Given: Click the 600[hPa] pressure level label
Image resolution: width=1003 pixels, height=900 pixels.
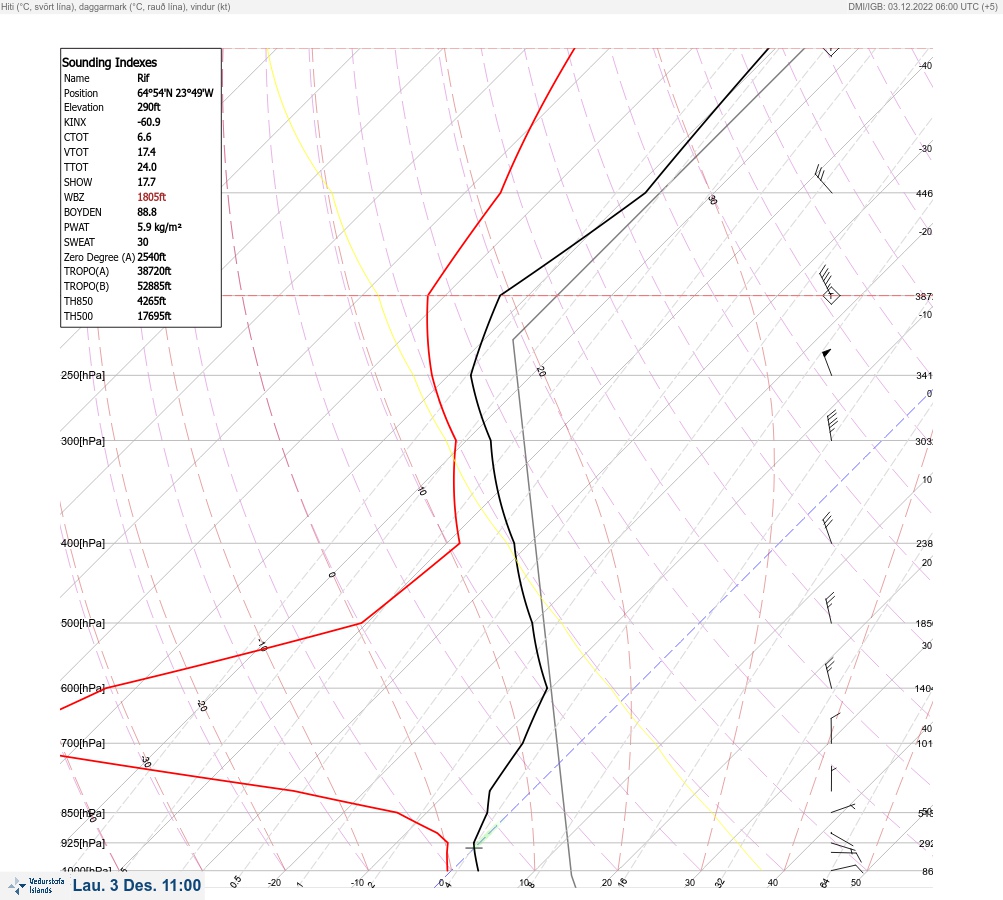Looking at the screenshot, I should click(83, 688).
